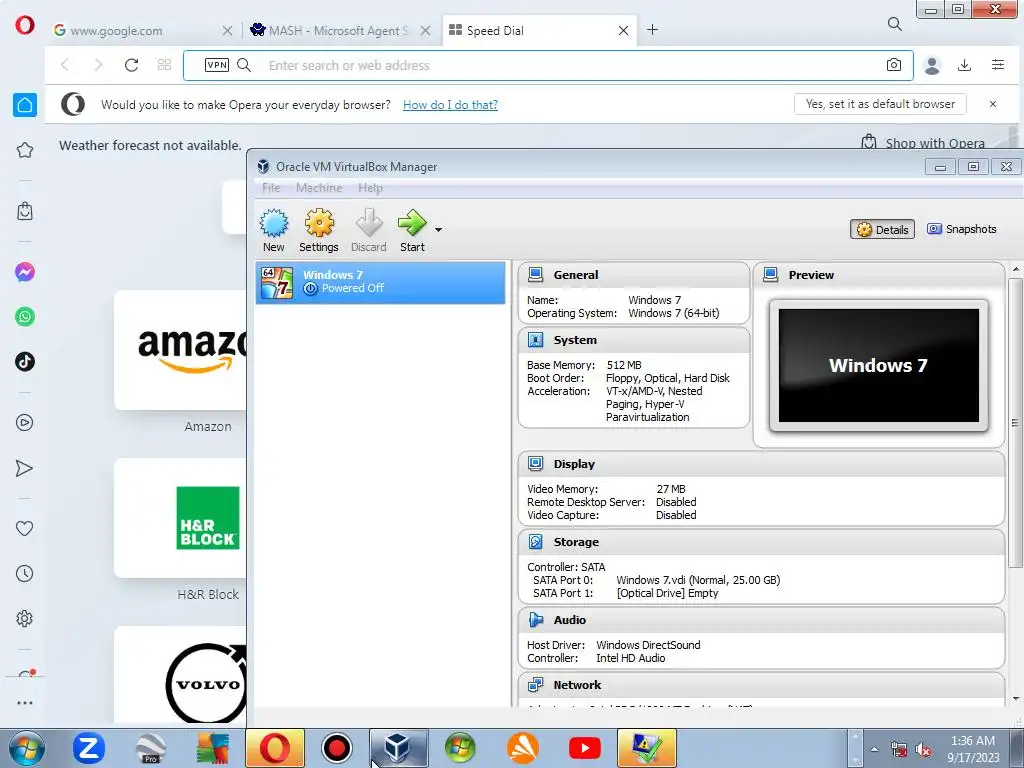1024x768 pixels.
Task: Open the VirtualBox Help menu
Action: point(370,188)
